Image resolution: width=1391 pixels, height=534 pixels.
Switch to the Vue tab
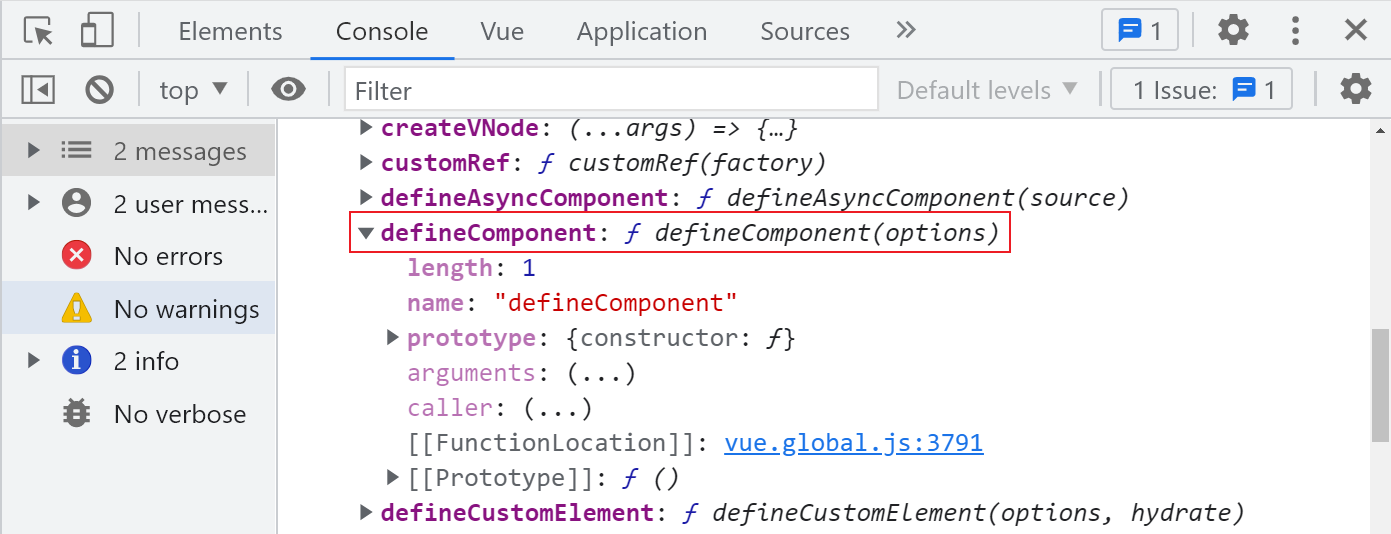(502, 31)
